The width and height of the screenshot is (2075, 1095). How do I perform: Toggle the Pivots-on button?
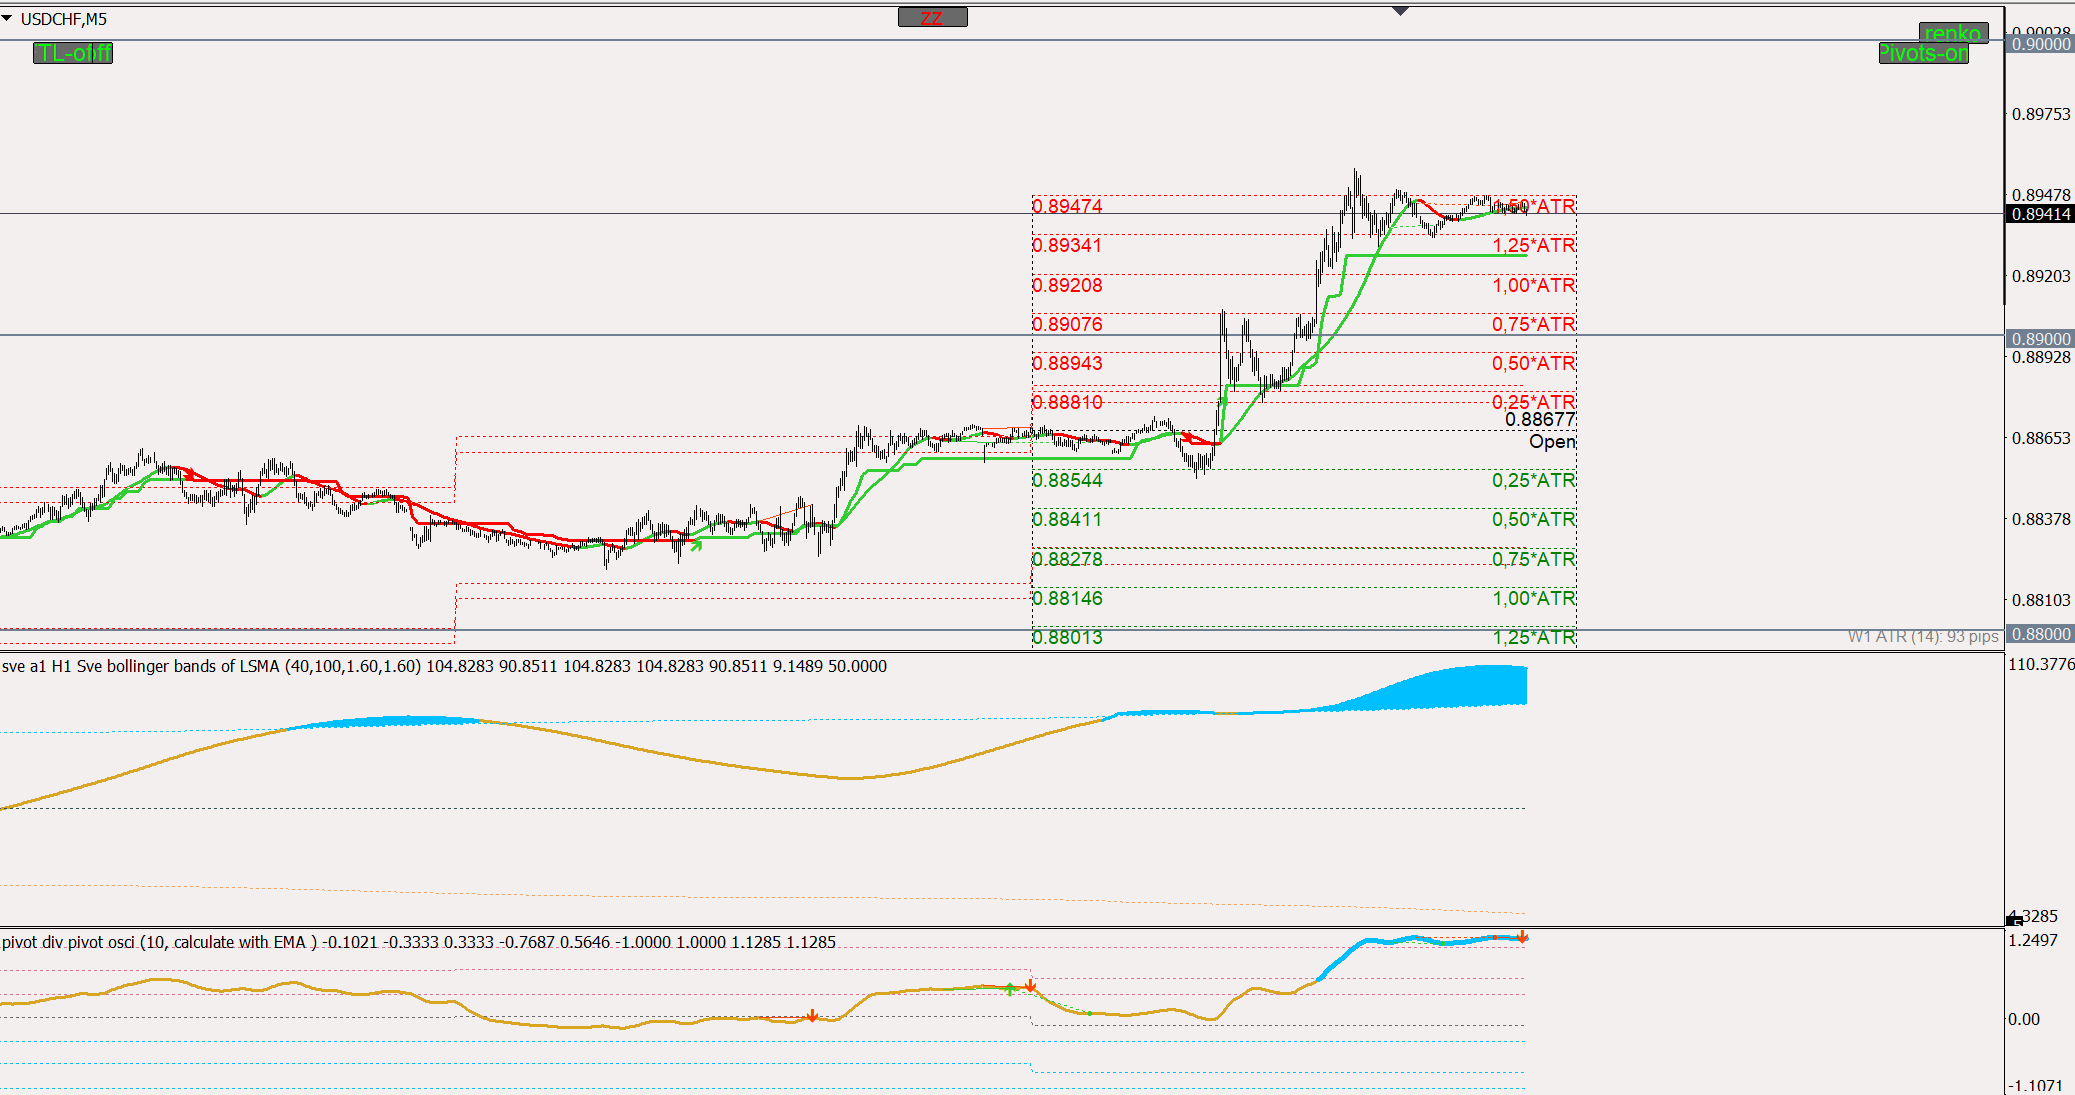pos(1923,54)
